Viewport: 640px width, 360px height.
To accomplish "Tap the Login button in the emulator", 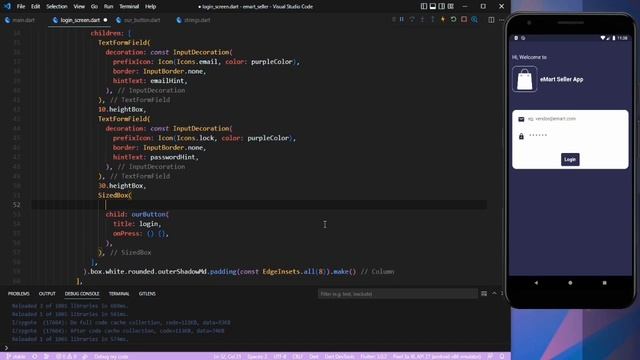I will (x=570, y=159).
